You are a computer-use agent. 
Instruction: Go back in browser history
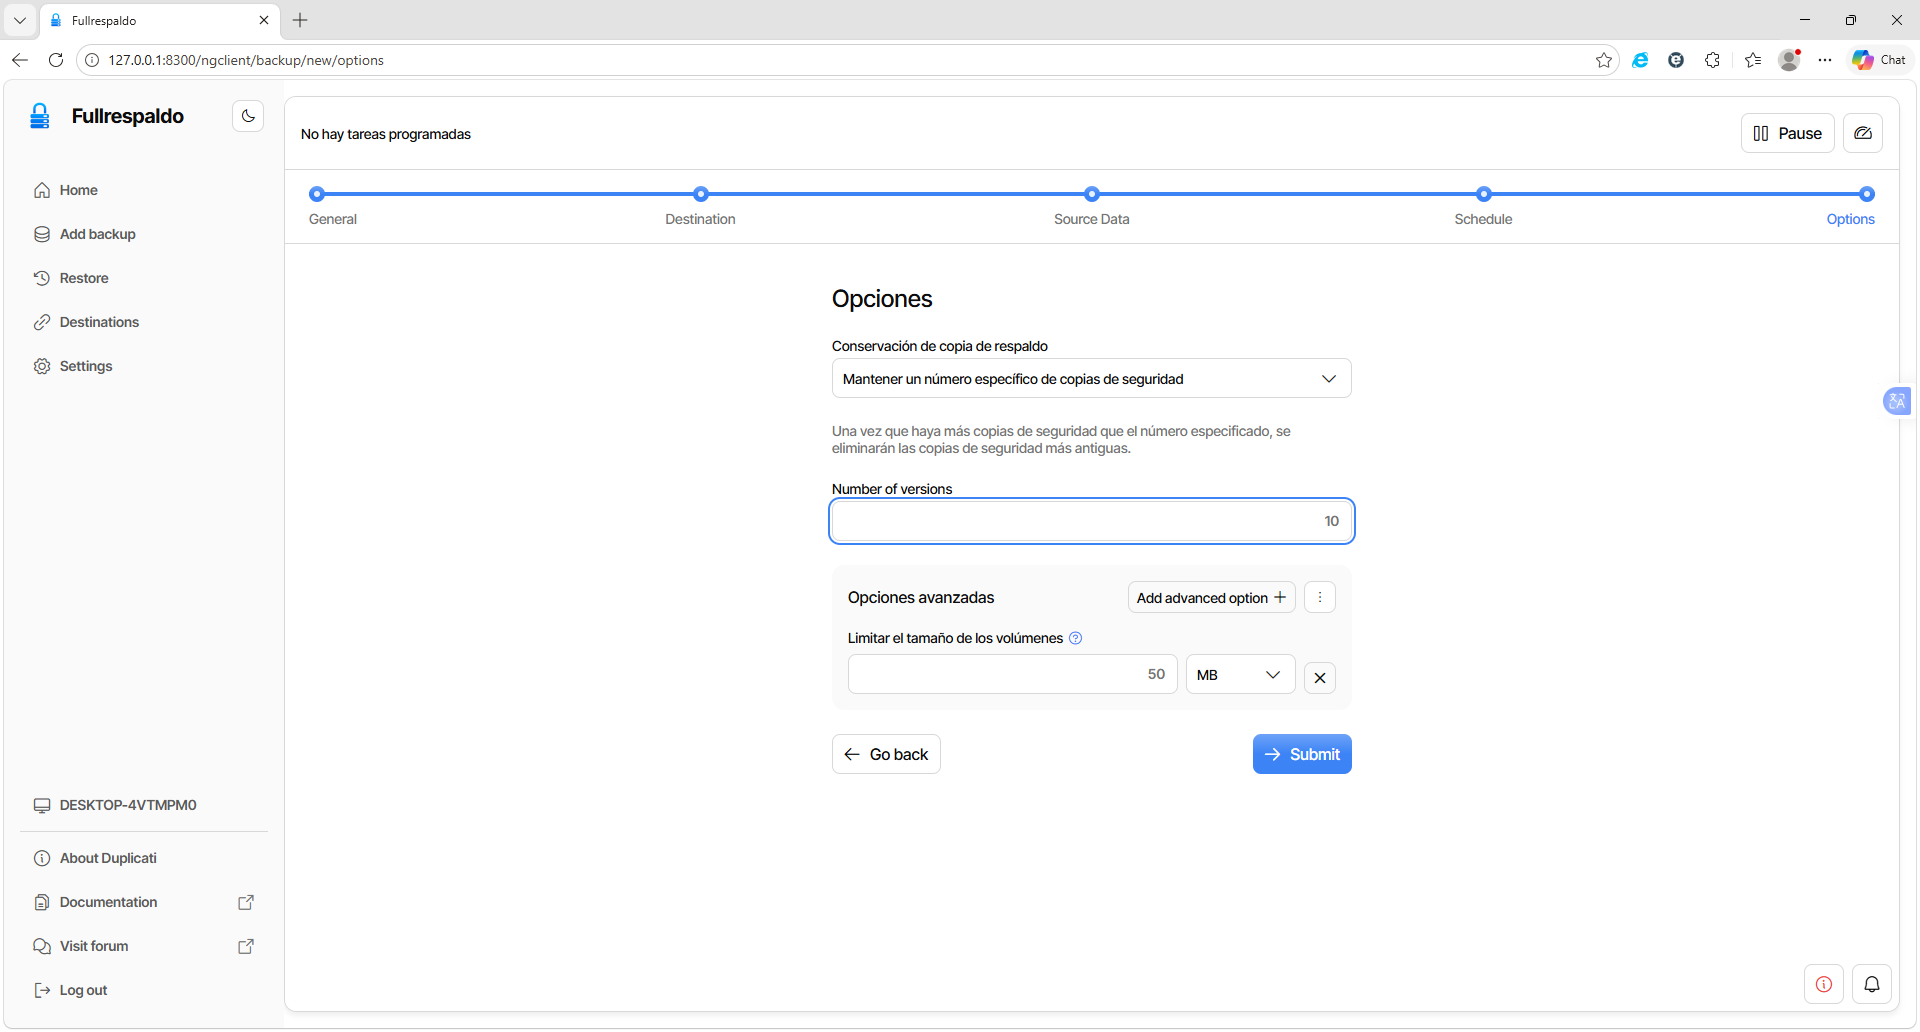click(x=20, y=60)
